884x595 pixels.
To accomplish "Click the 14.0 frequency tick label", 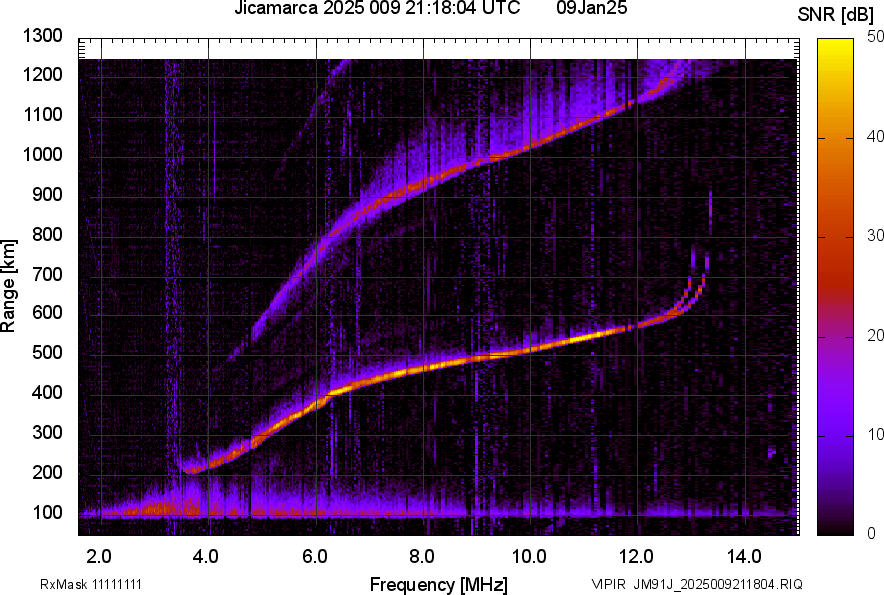I will [x=744, y=556].
